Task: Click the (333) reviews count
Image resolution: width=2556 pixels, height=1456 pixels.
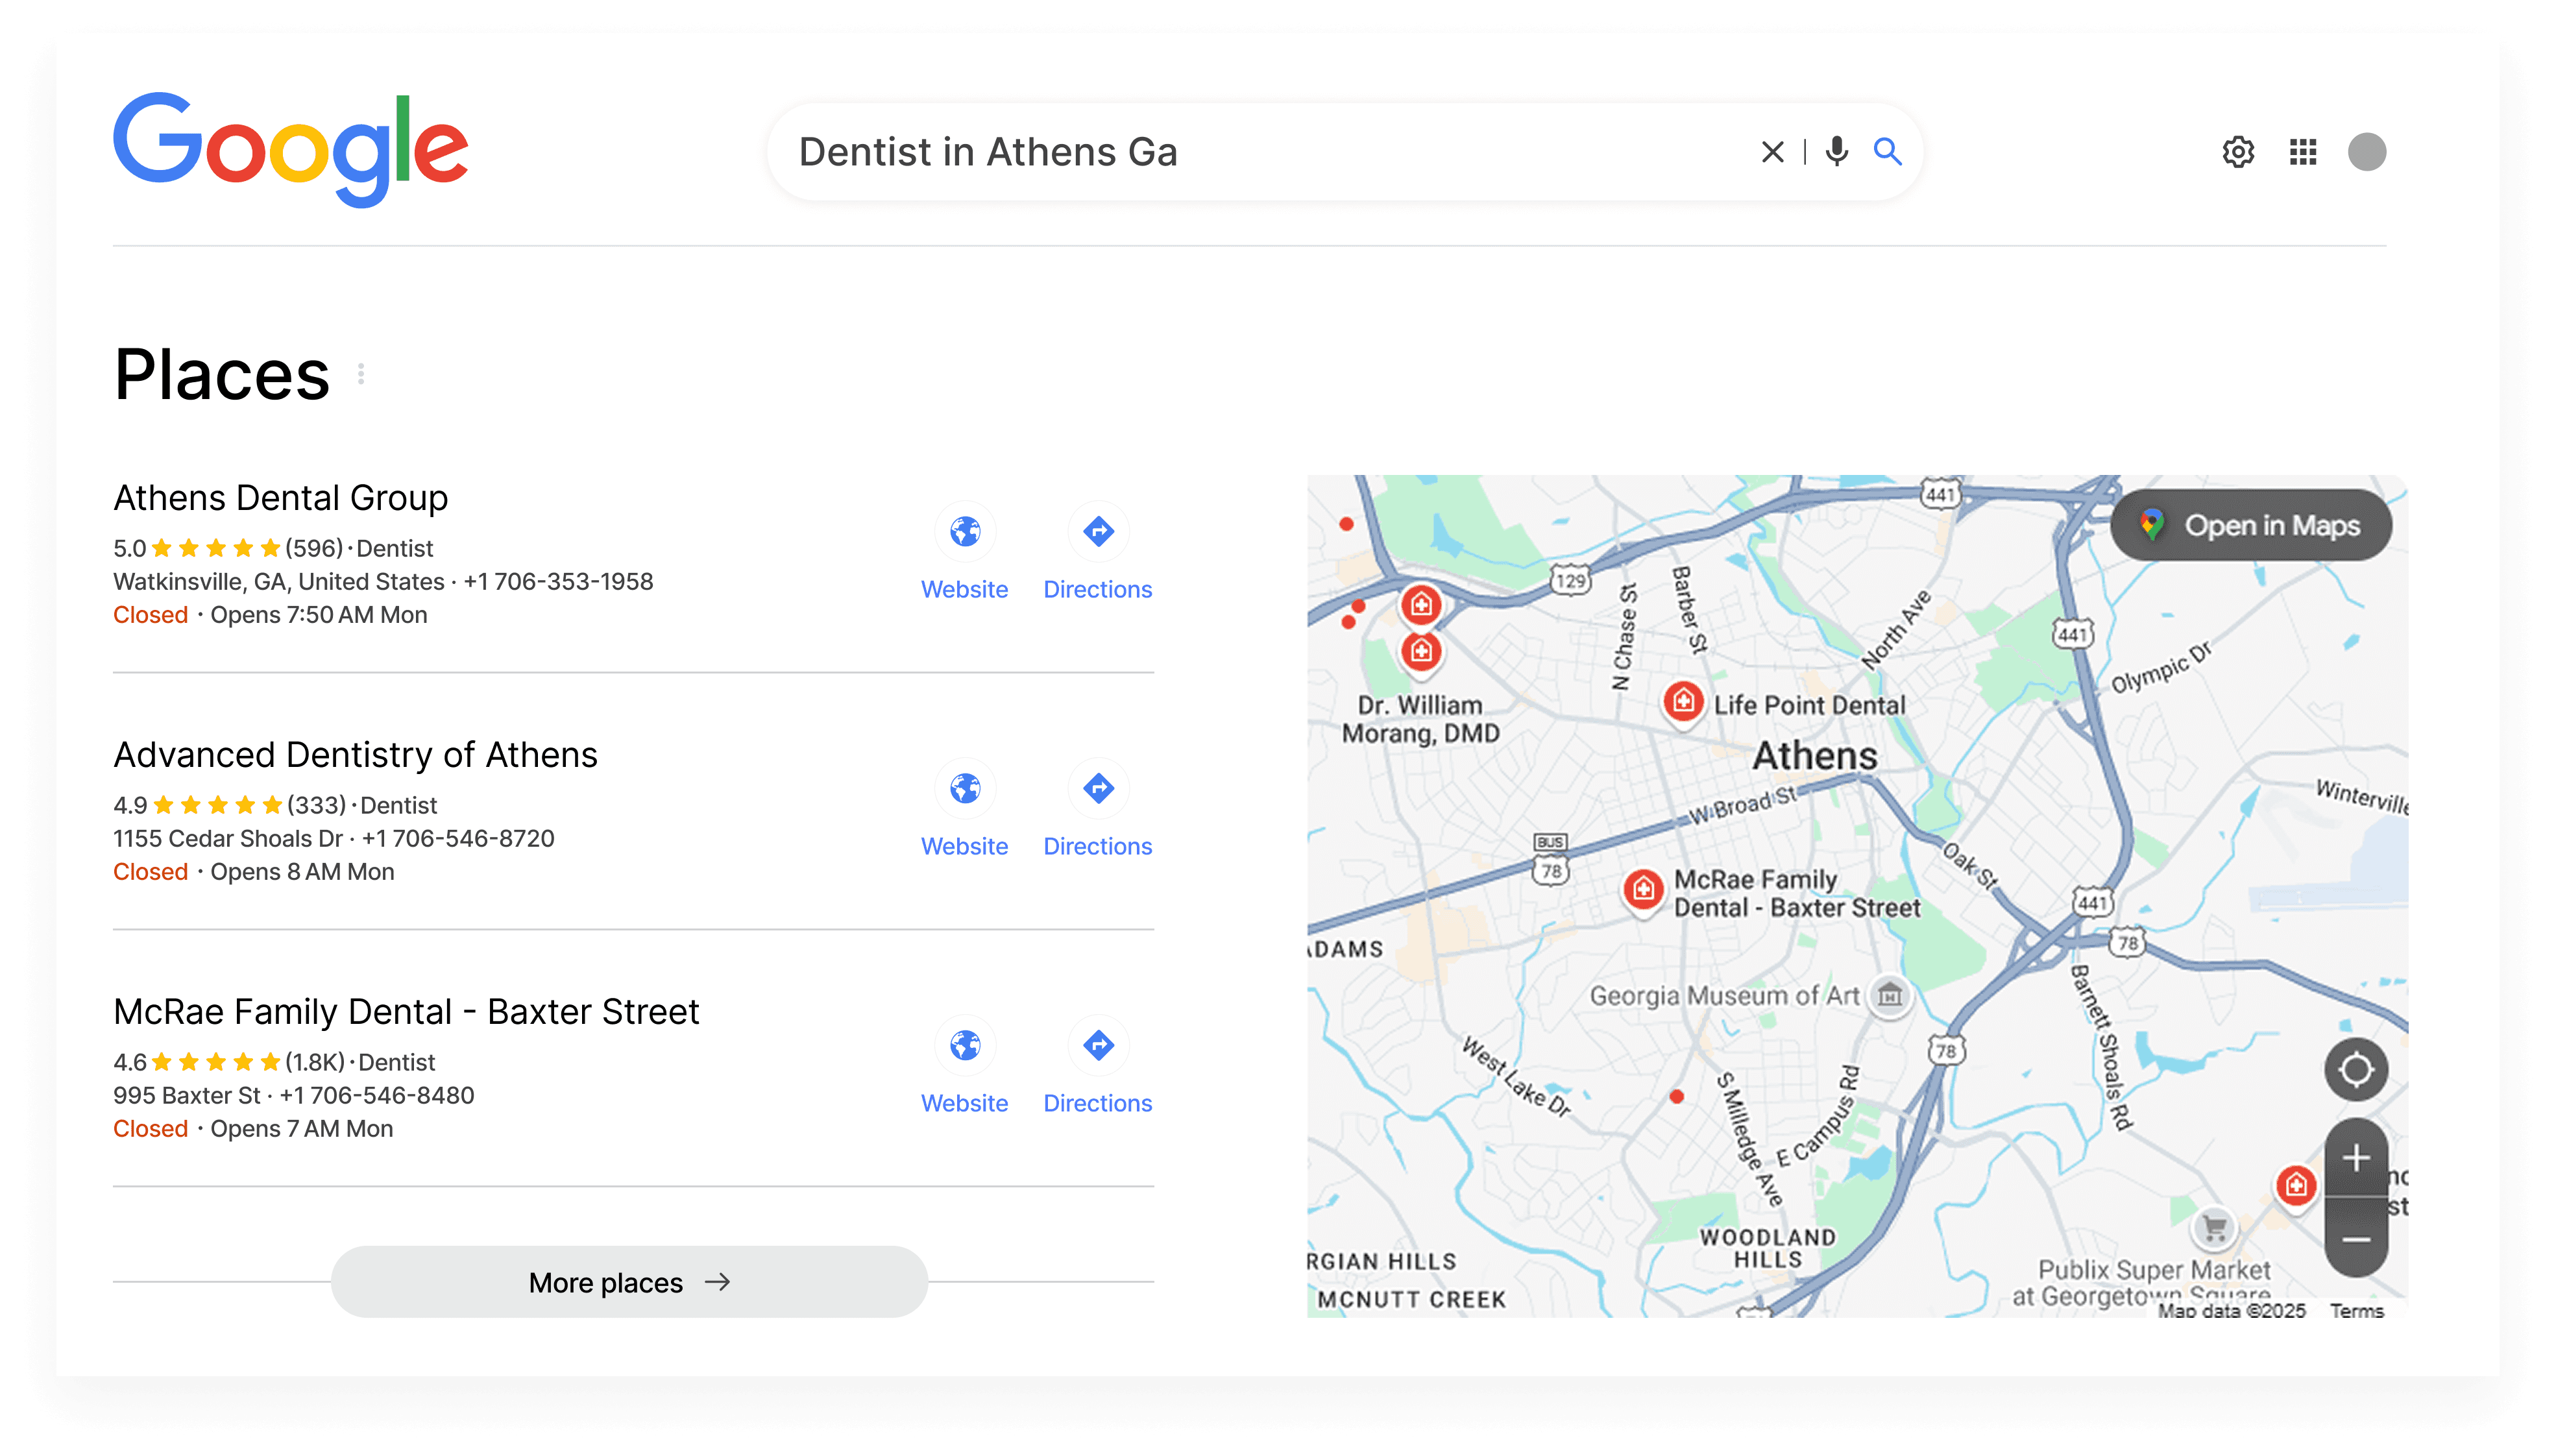Action: tap(317, 806)
